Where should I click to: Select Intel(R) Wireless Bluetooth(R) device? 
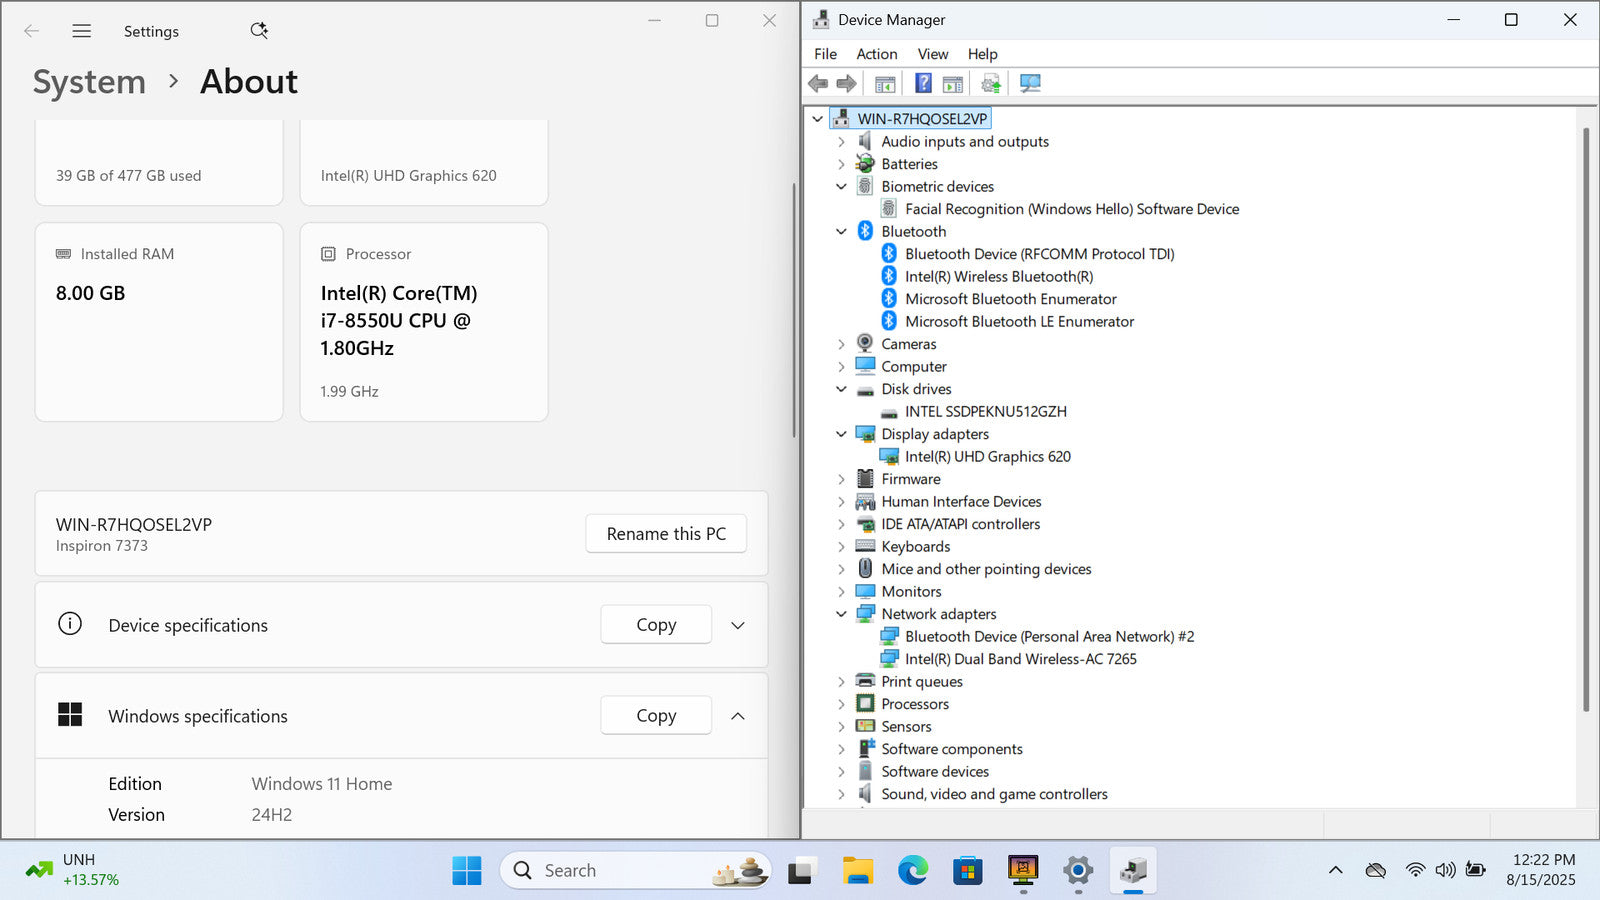(999, 276)
